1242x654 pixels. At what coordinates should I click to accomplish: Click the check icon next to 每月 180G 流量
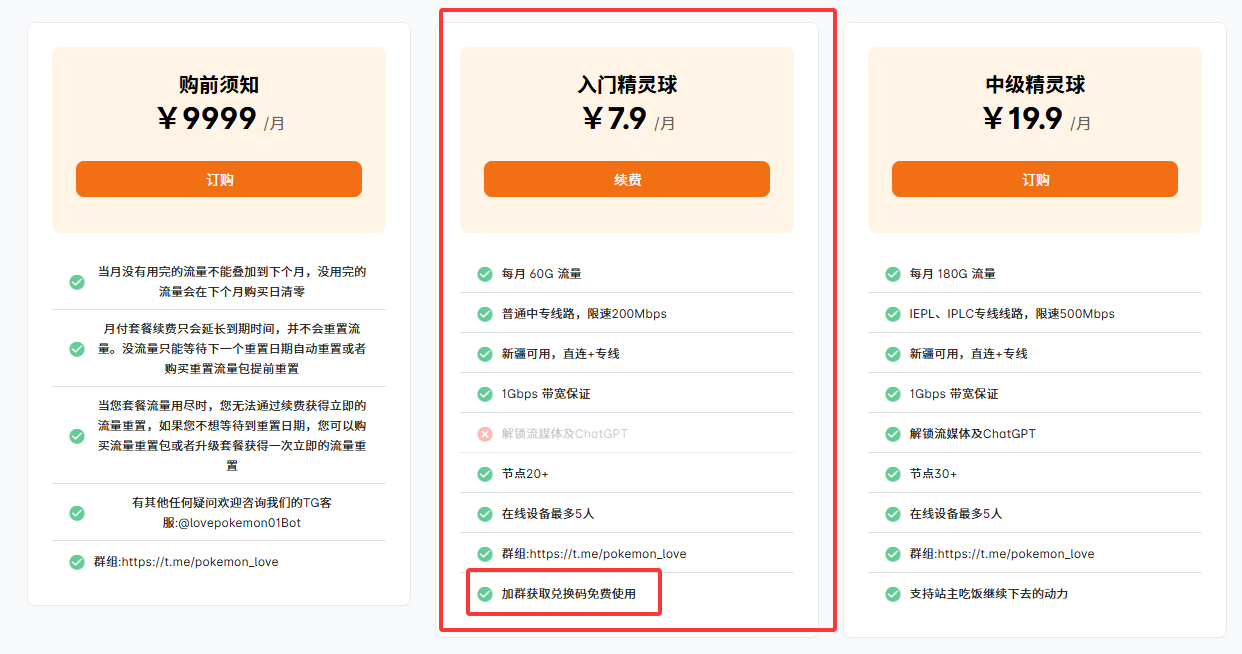(893, 274)
